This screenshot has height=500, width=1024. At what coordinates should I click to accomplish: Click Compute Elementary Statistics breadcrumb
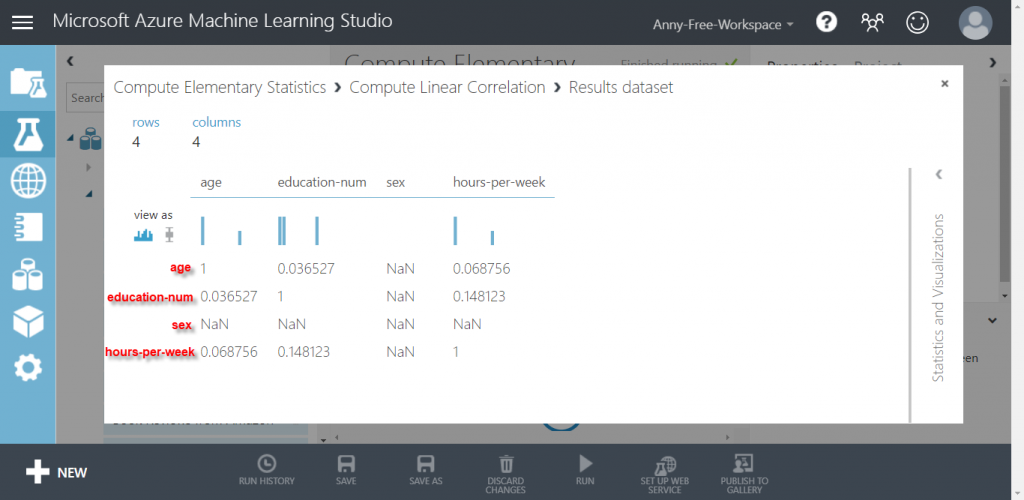[x=220, y=87]
